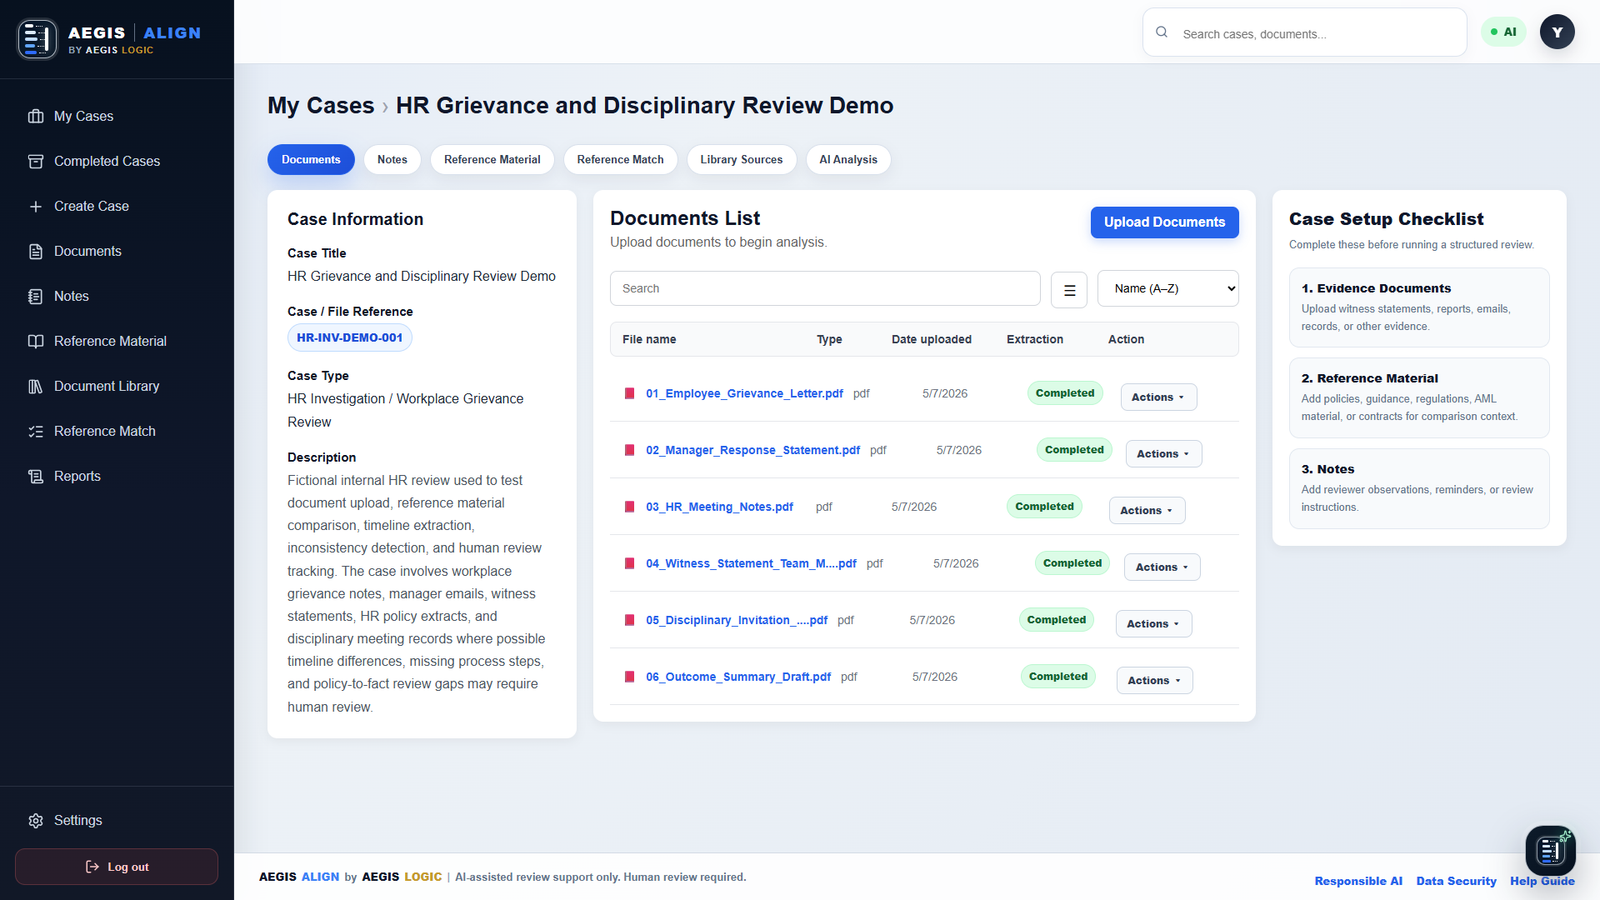Click the Reference Match checklist icon
This screenshot has width=1600, height=900.
(36, 431)
